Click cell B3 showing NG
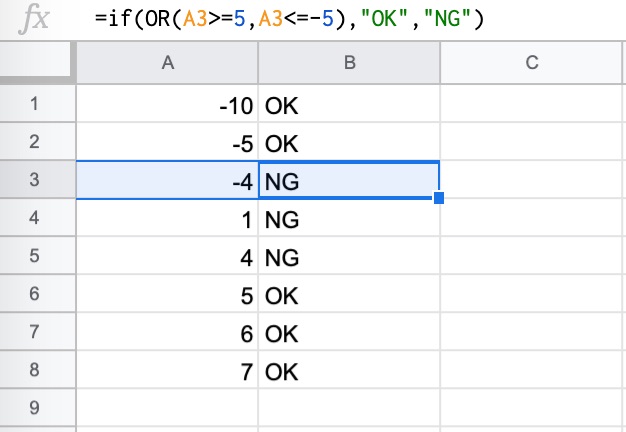Screen dimensions: 626x432 [349, 179]
